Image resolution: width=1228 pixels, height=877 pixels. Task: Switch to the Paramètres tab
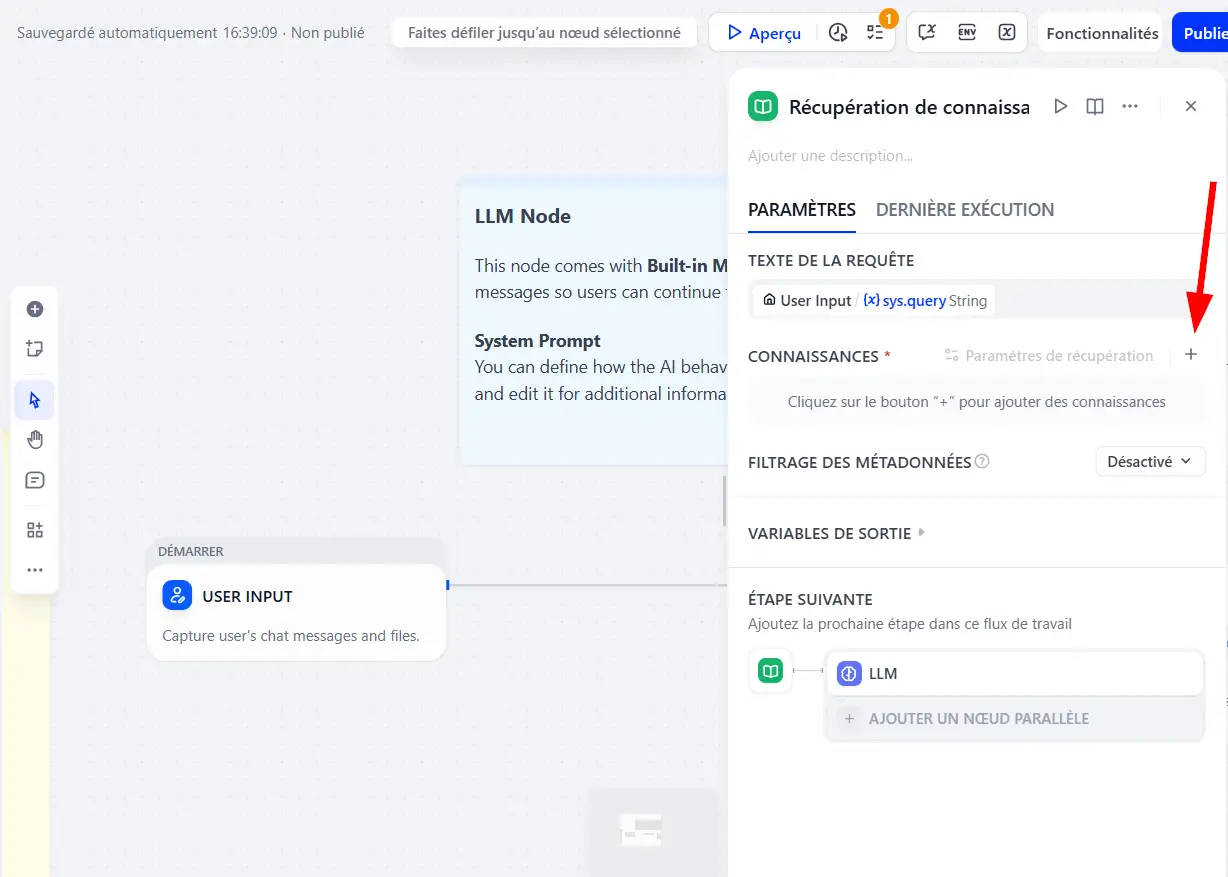click(802, 209)
